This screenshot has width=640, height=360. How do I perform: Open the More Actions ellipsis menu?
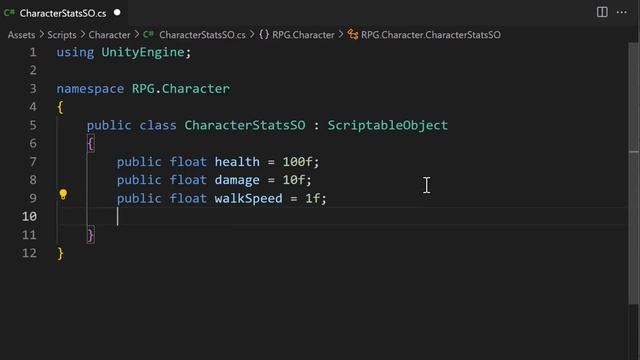[622, 12]
